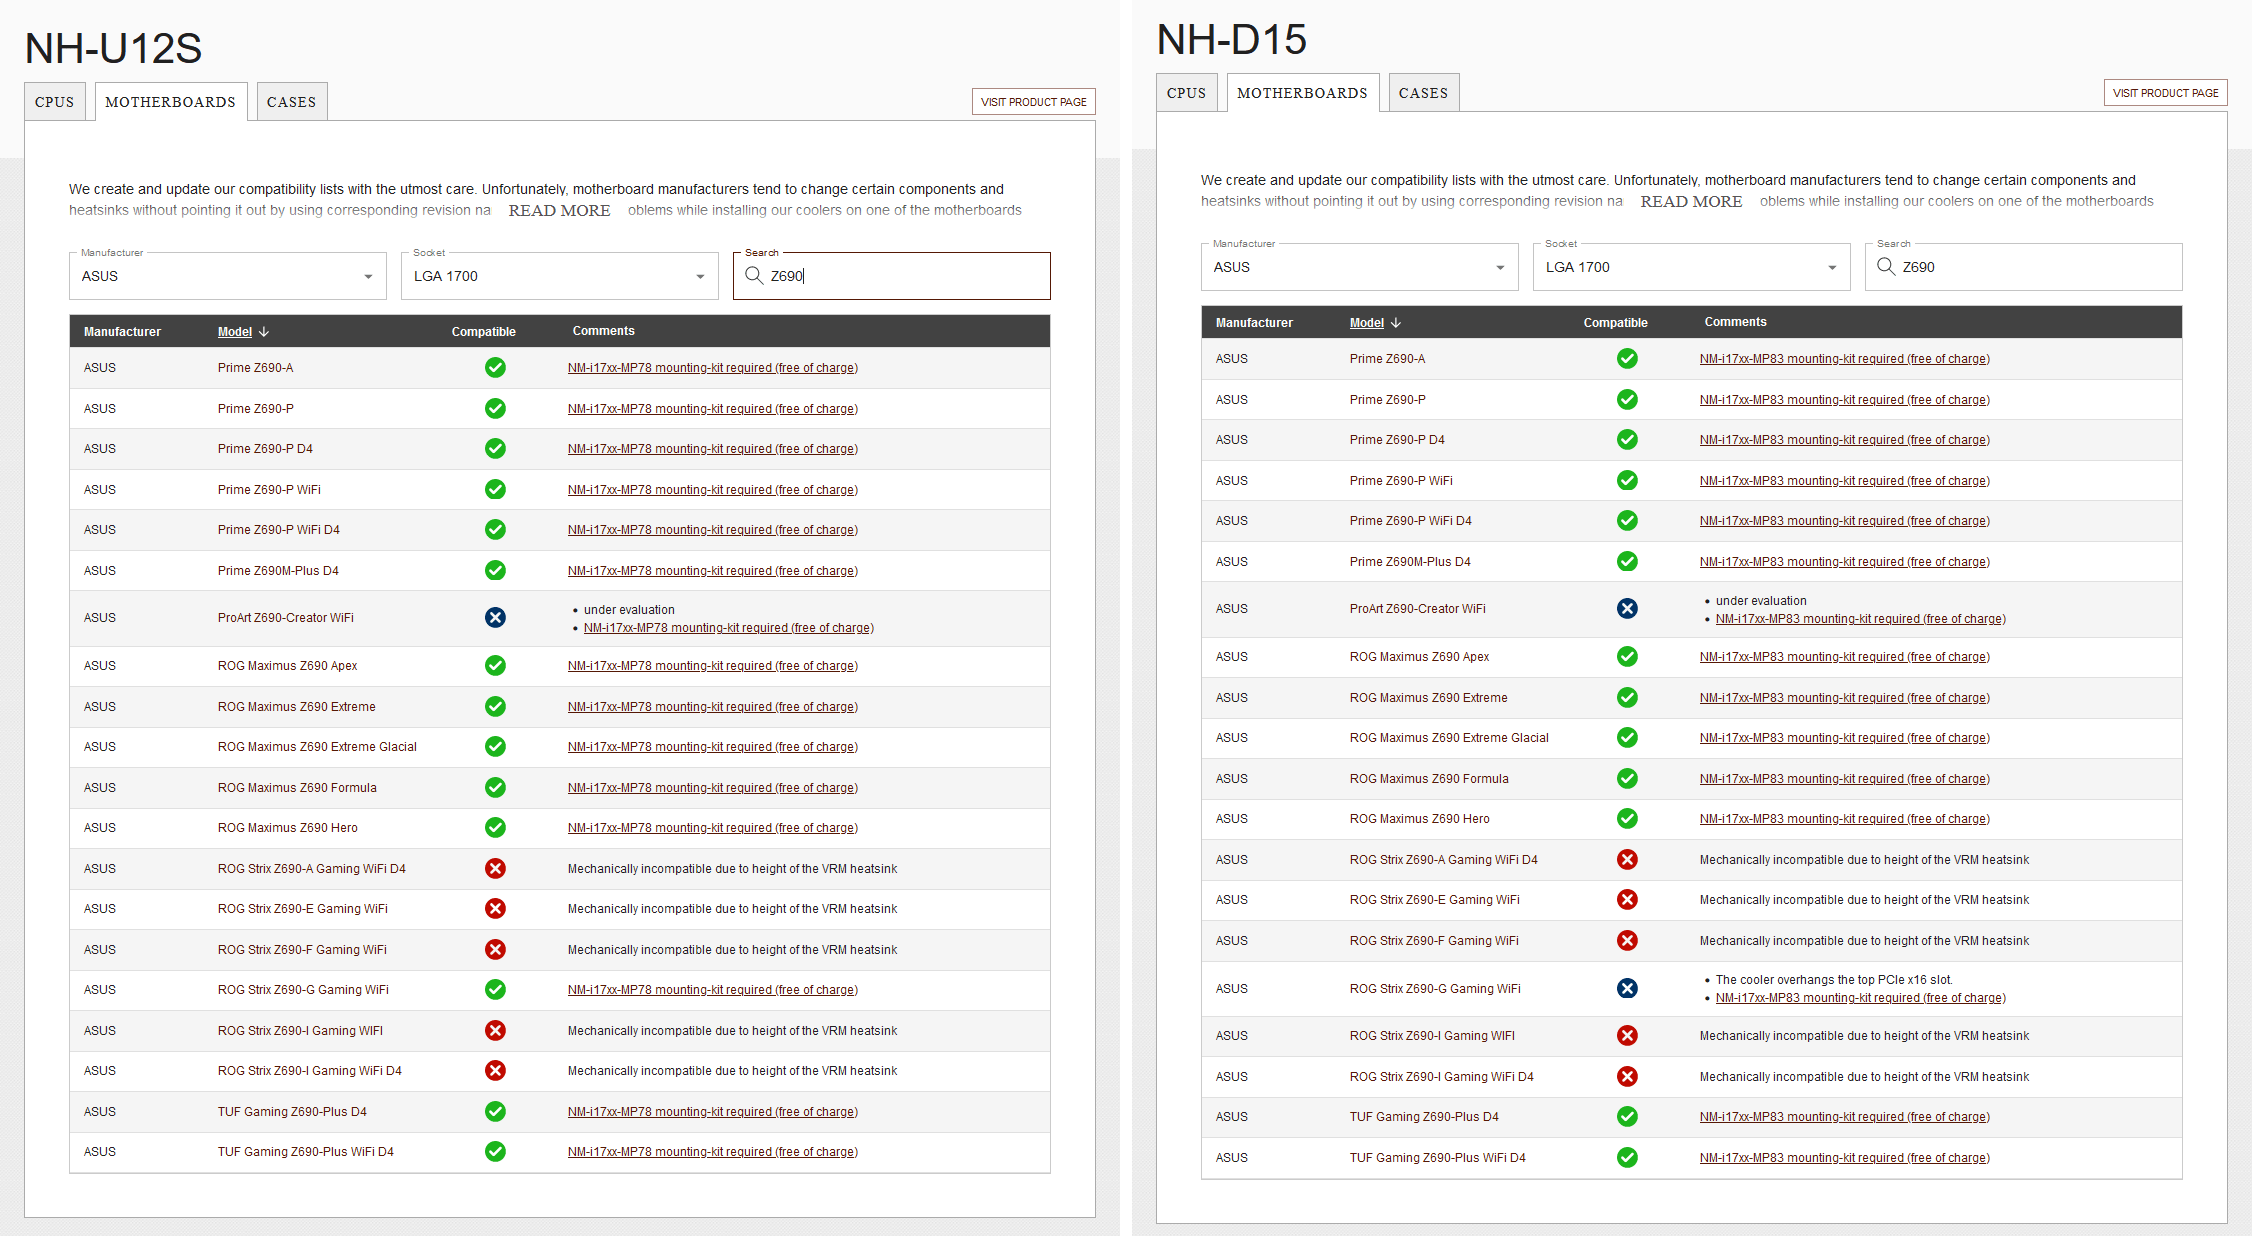Sort by Model column in NH-D15 table
The image size is (2252, 1236).
point(1367,323)
